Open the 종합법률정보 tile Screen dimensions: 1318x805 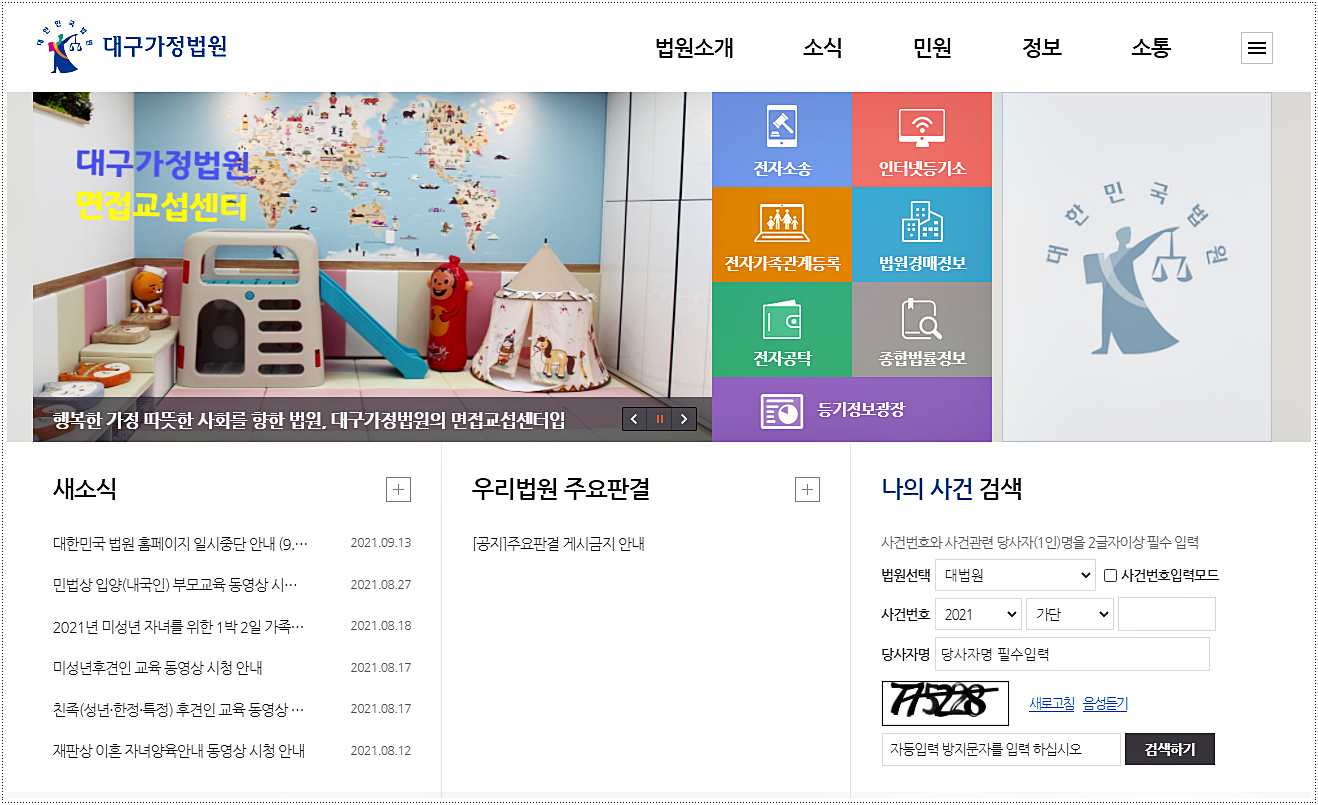pos(922,330)
